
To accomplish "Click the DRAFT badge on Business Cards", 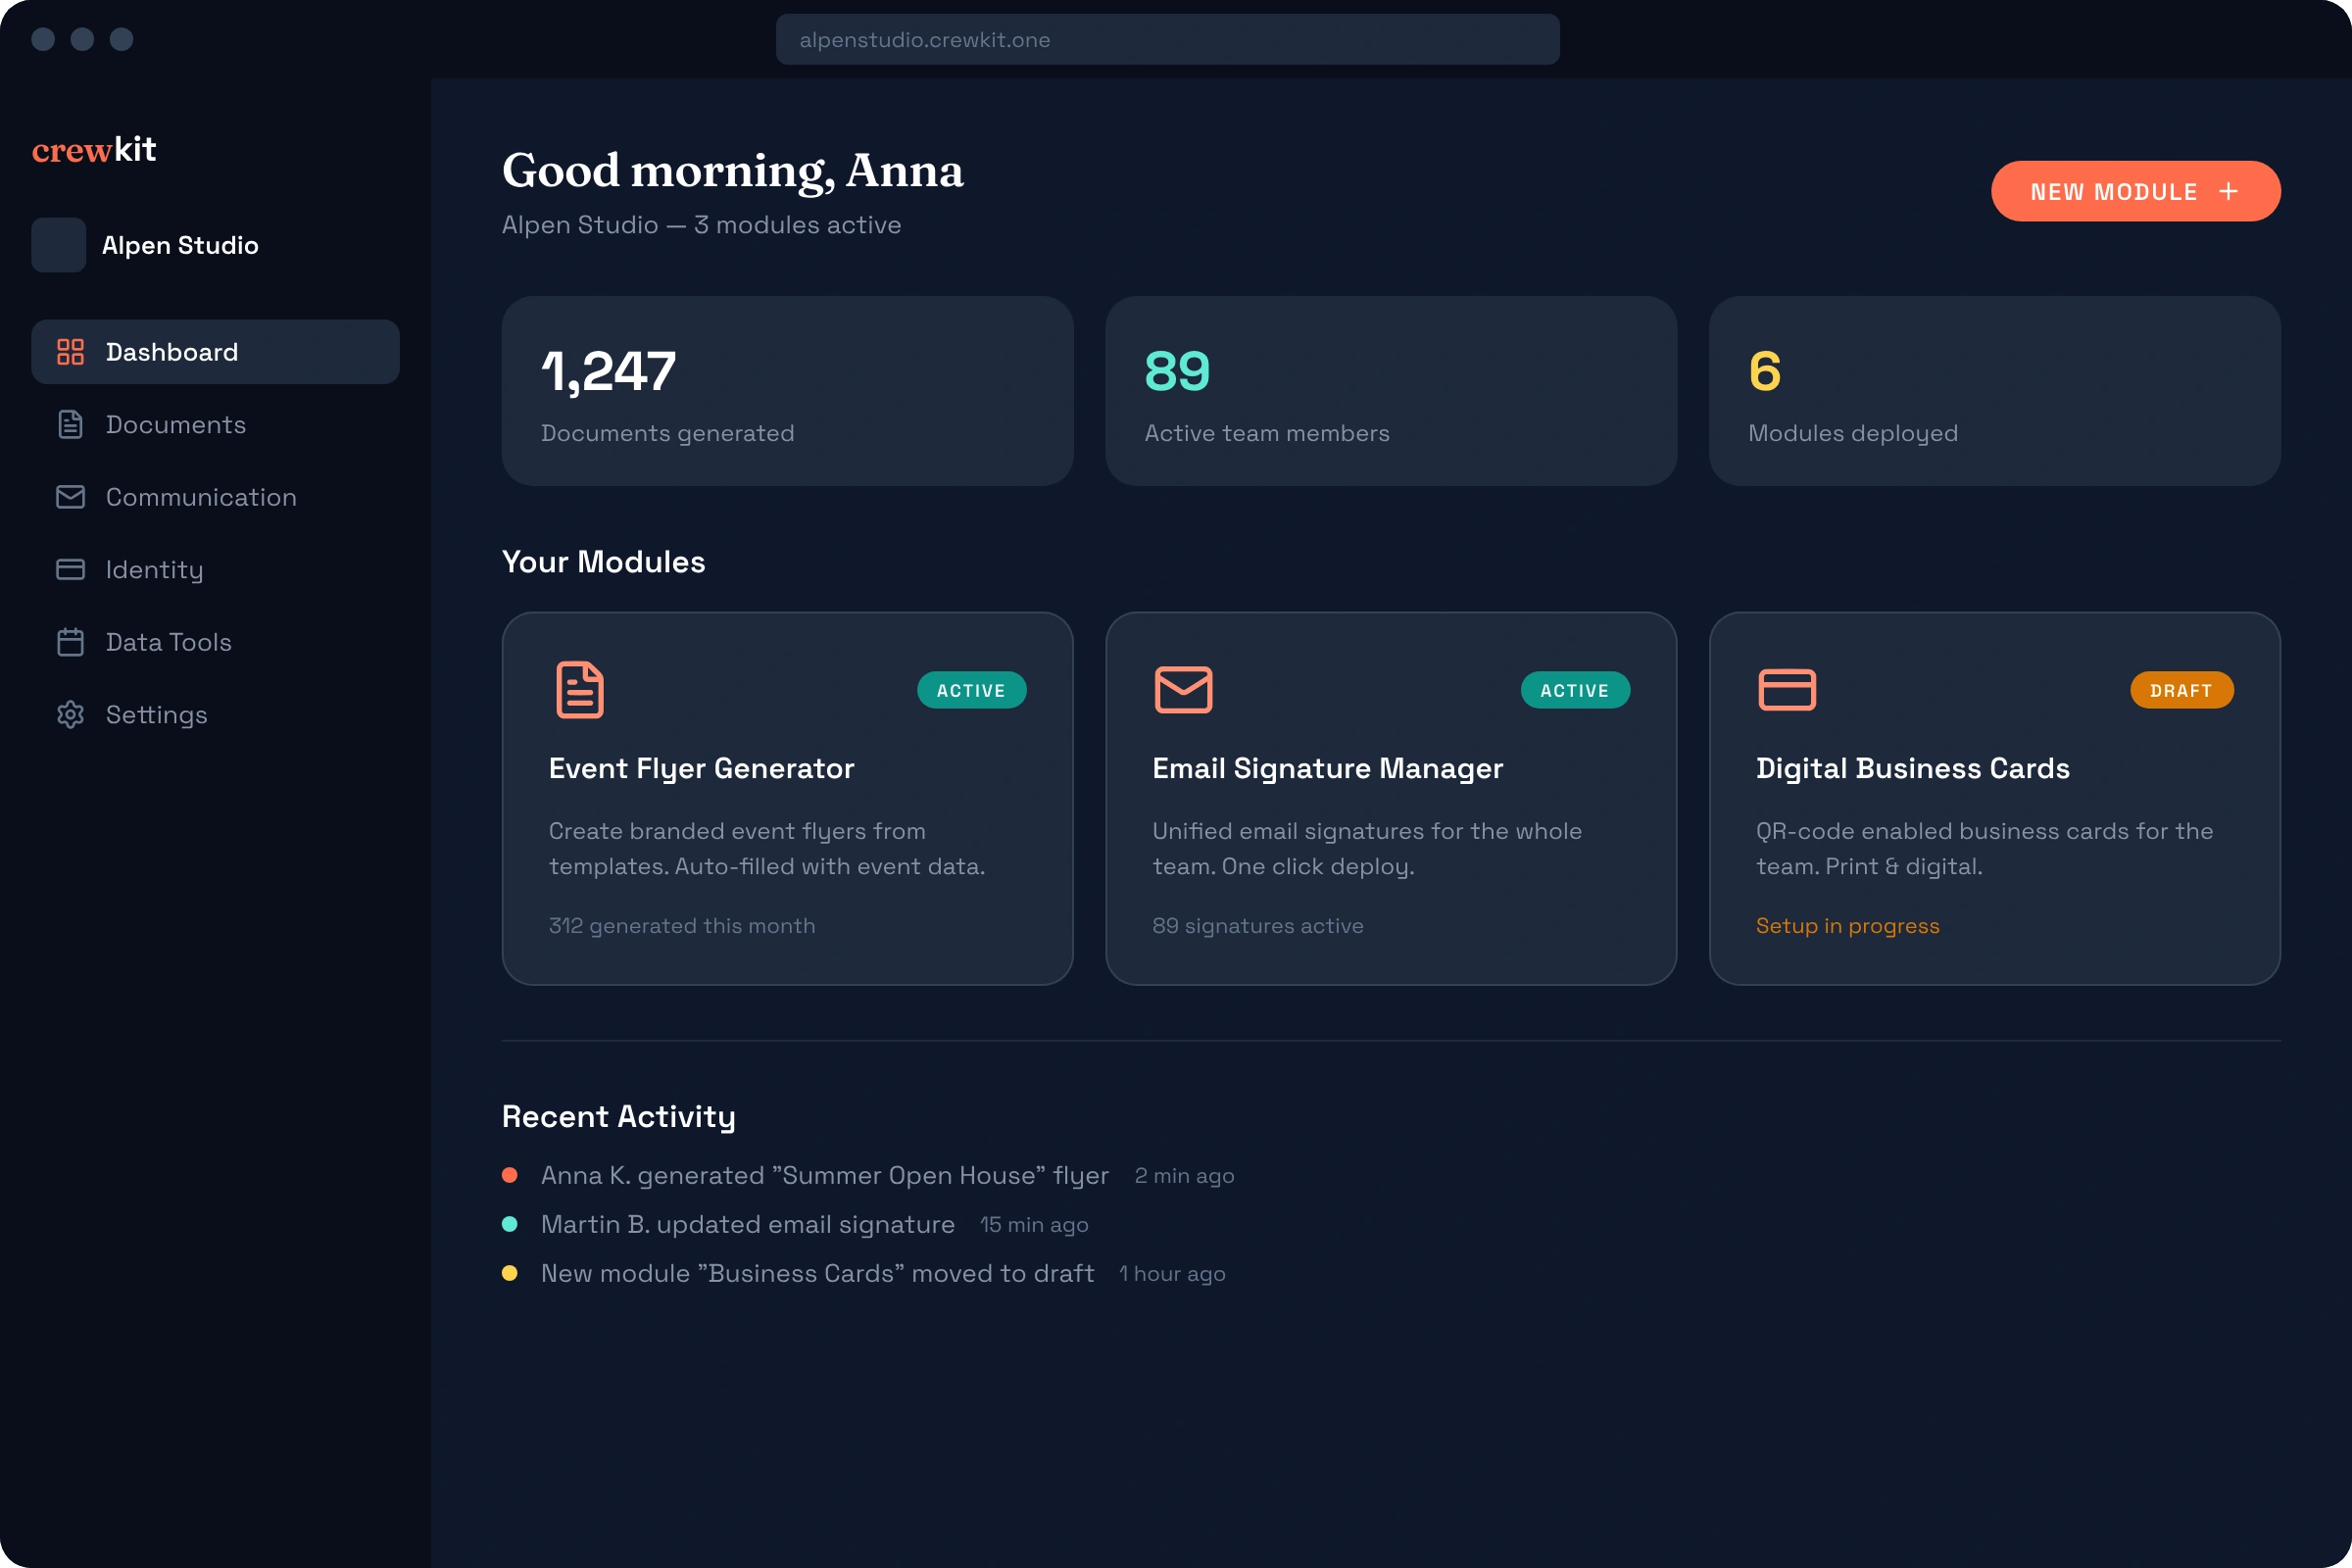I will 2181,690.
